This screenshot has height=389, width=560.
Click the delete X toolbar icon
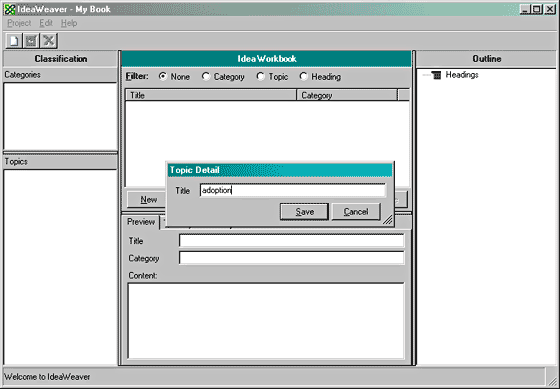pyautogui.click(x=49, y=40)
